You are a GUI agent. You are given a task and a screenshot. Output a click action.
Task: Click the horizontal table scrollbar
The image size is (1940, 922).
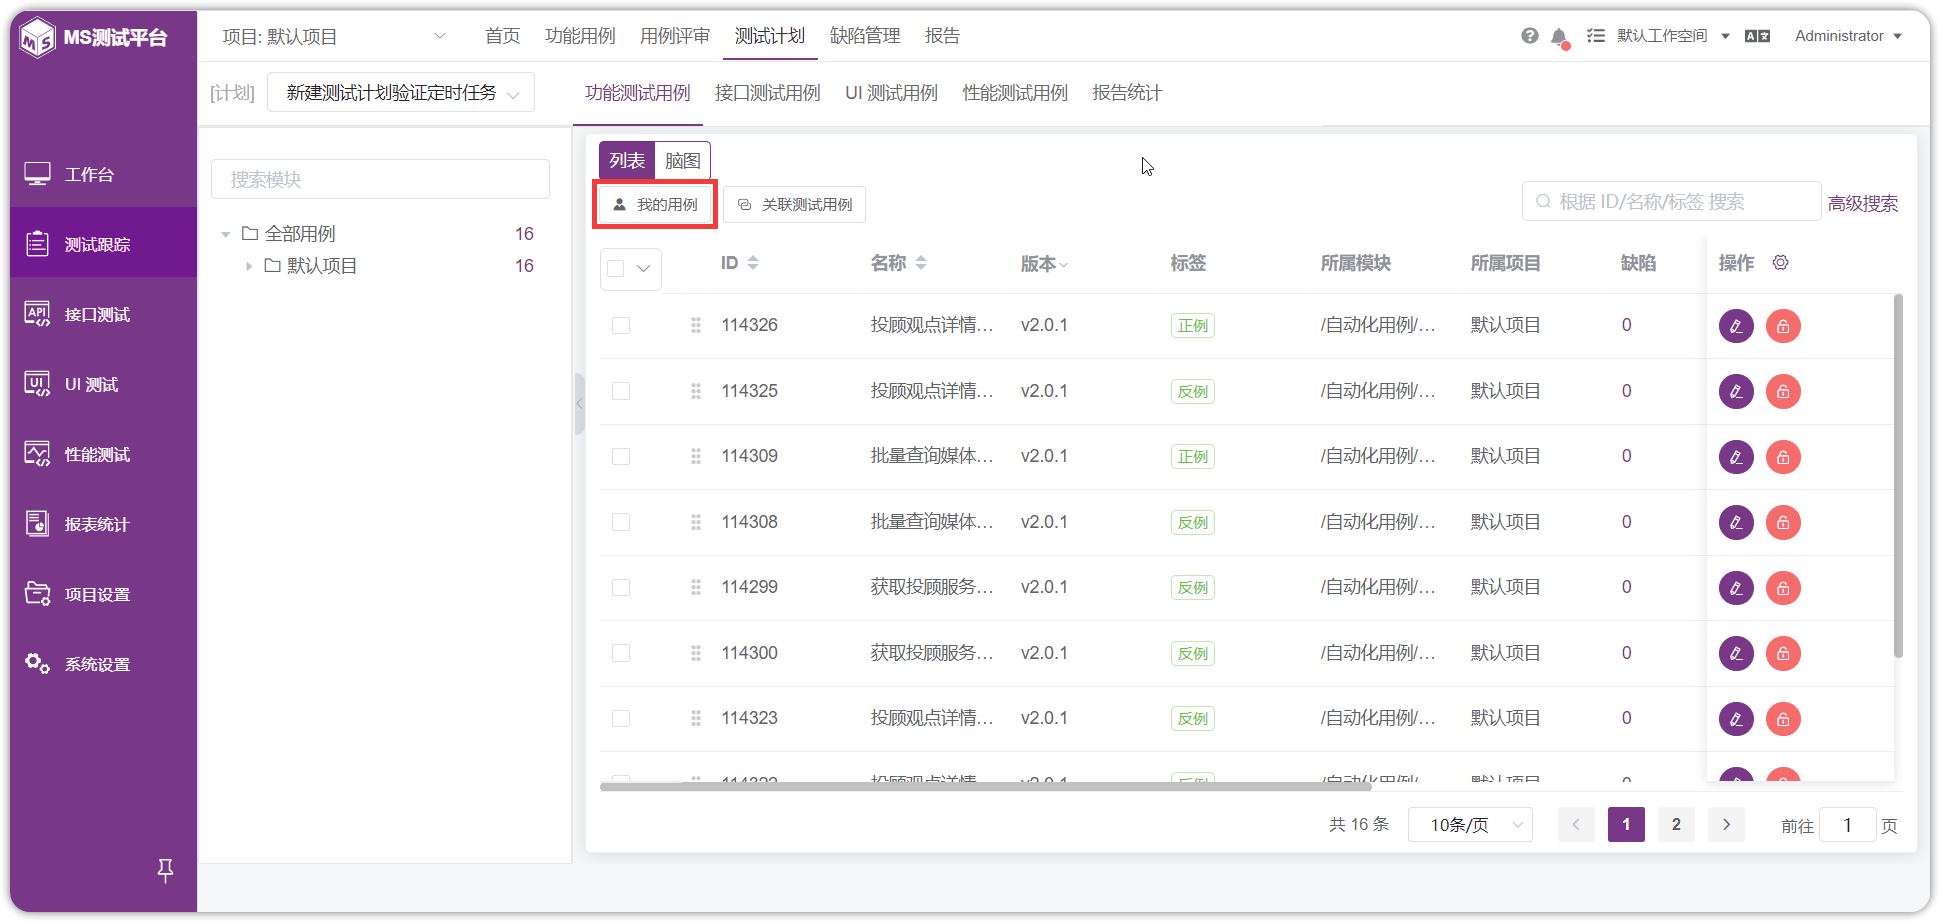click(x=985, y=787)
